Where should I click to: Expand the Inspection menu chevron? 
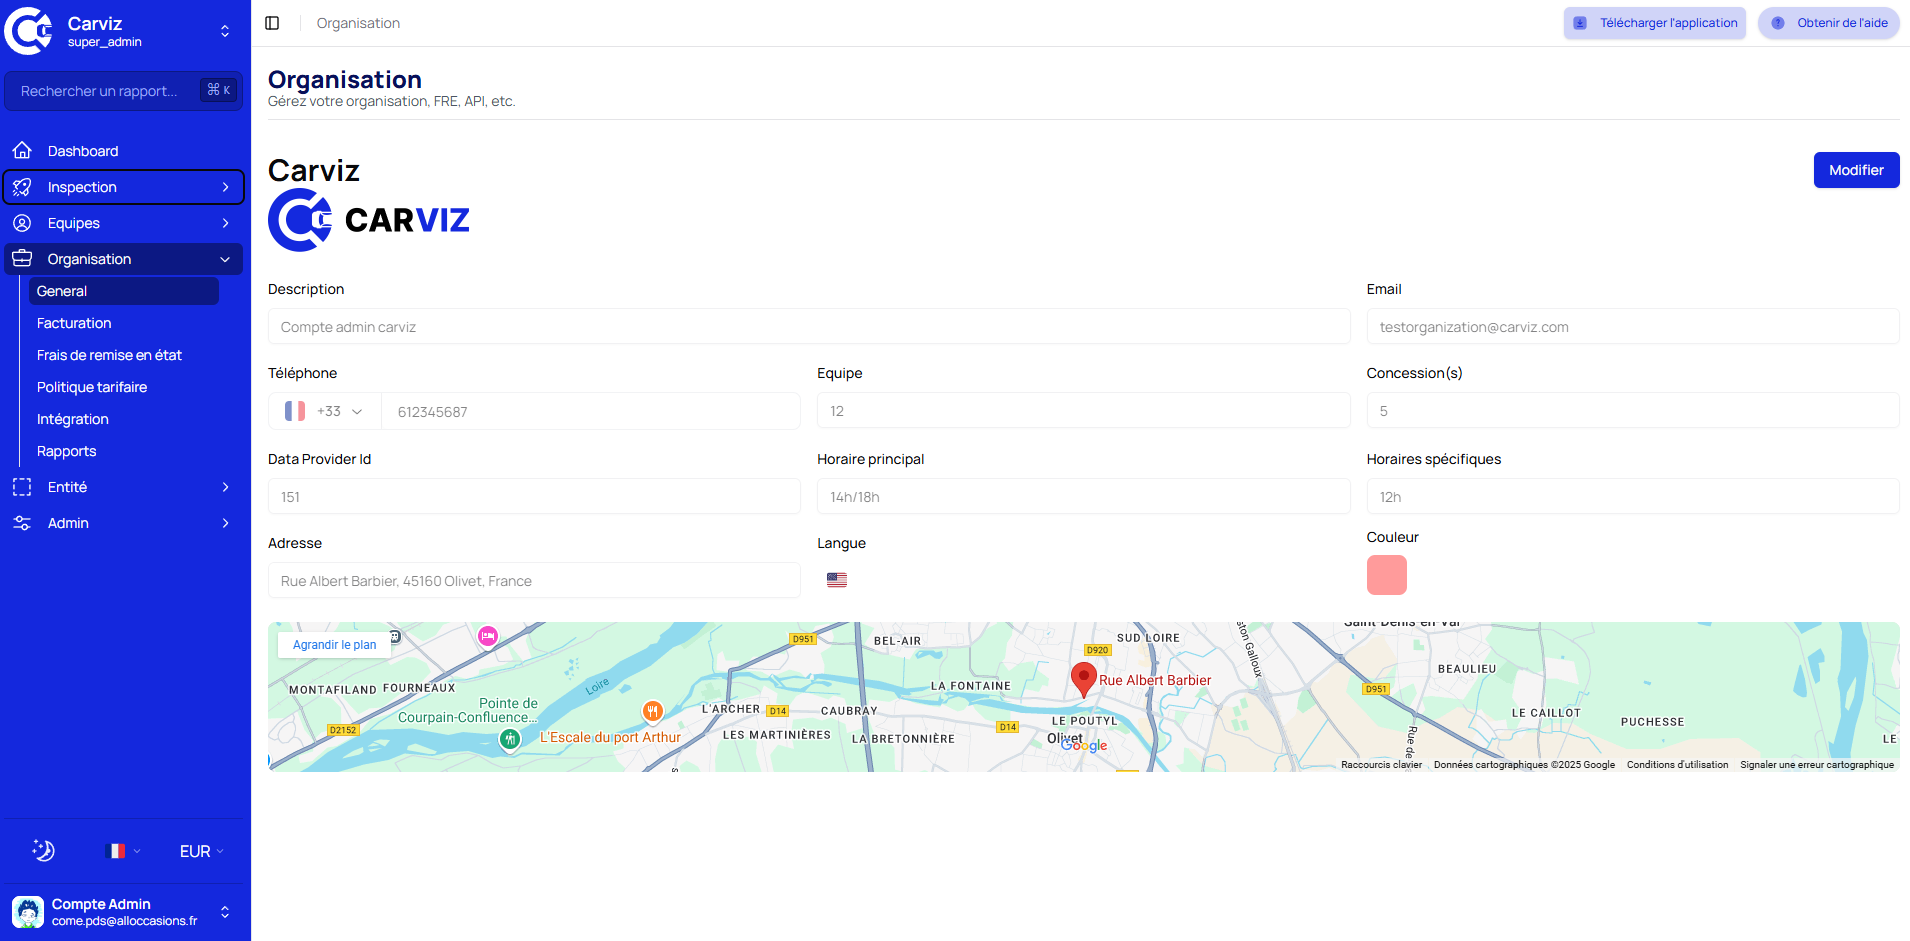tap(225, 187)
